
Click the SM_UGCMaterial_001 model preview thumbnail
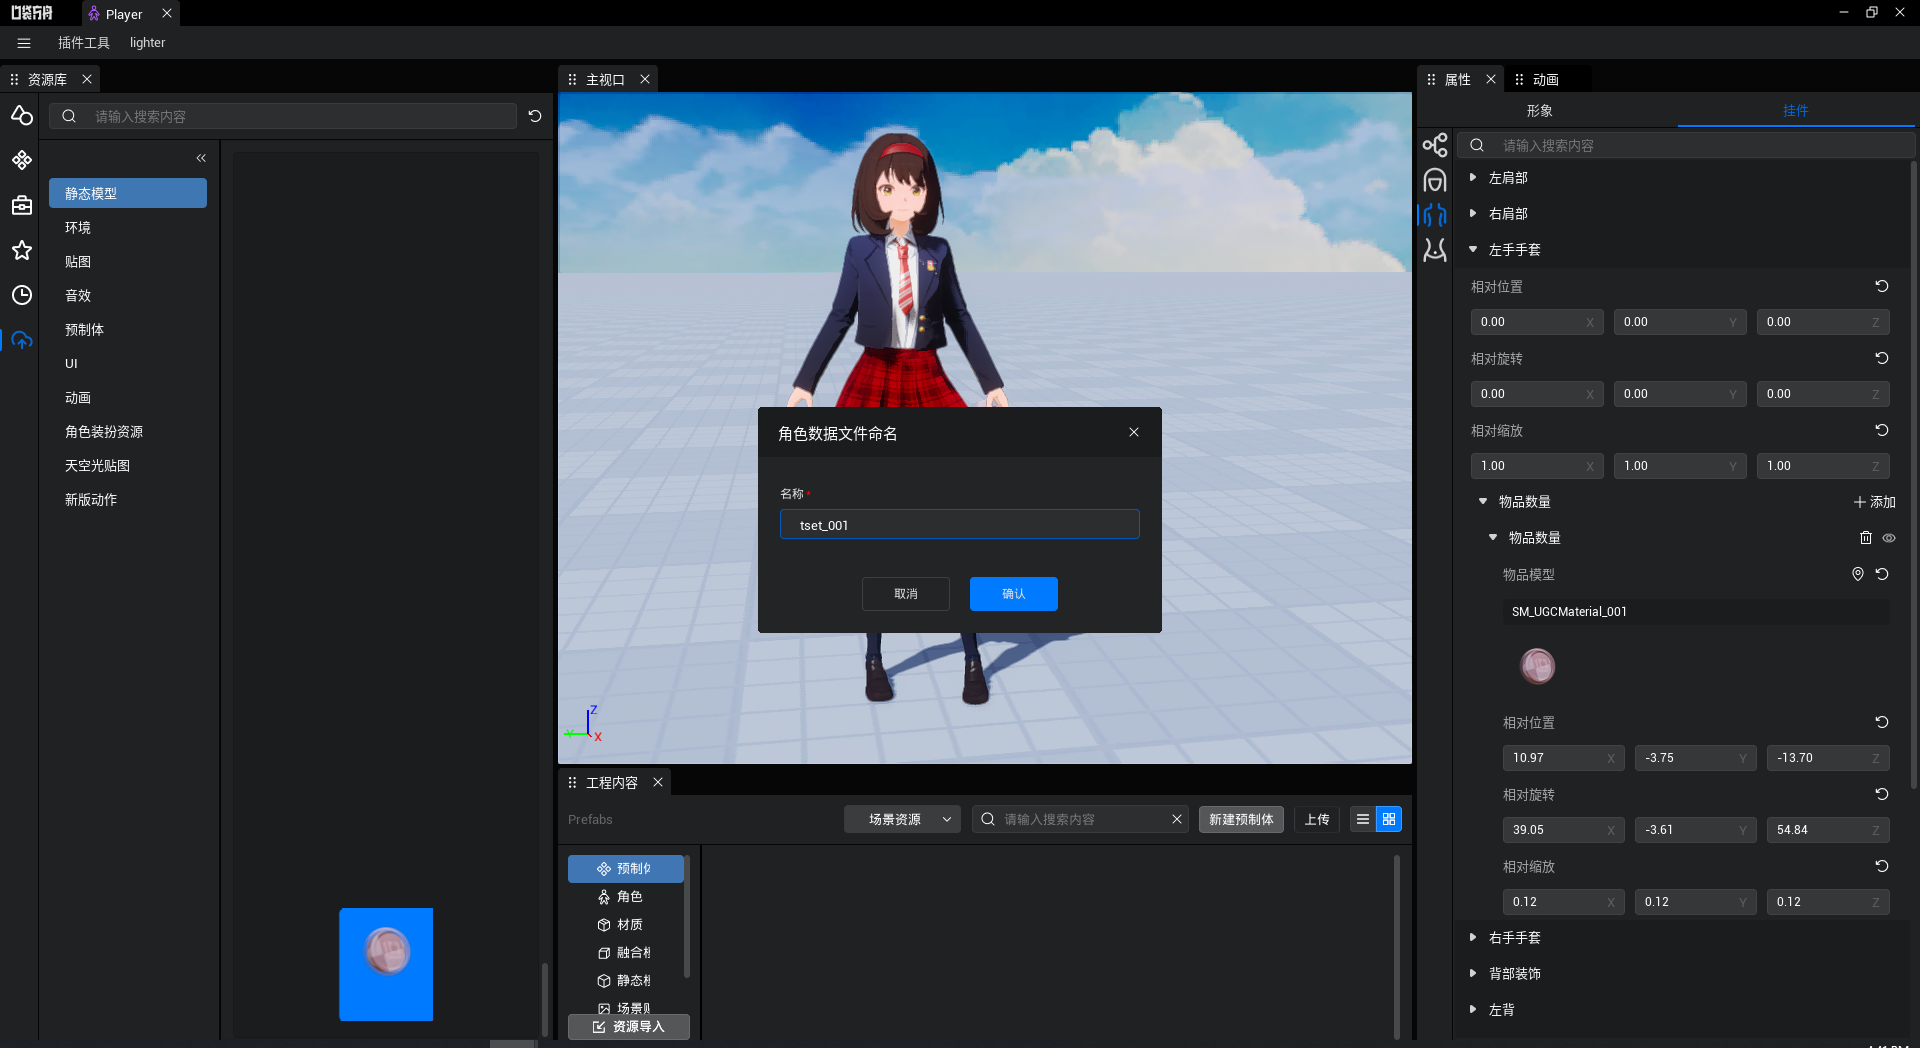pos(1538,666)
